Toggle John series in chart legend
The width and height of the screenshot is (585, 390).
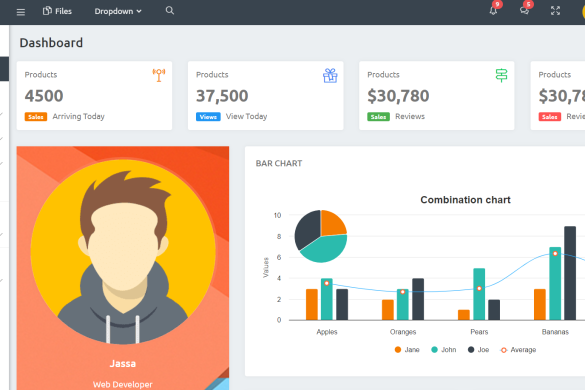[x=444, y=350]
